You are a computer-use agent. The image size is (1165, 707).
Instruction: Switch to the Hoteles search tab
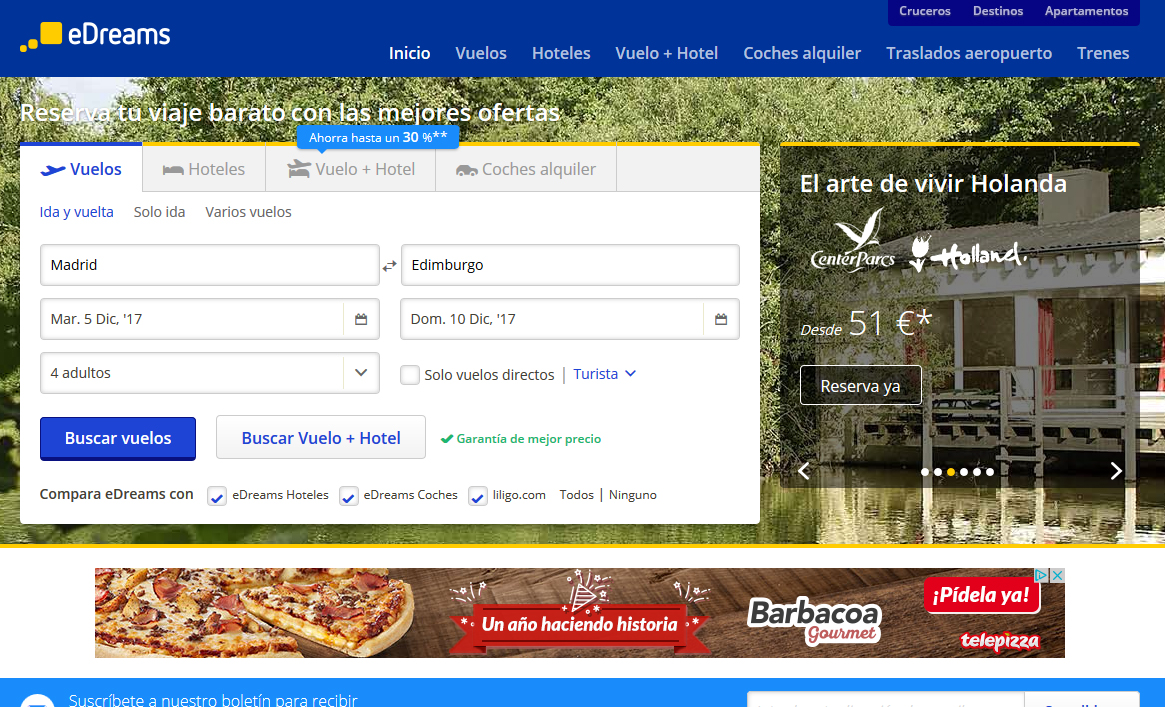pyautogui.click(x=204, y=169)
